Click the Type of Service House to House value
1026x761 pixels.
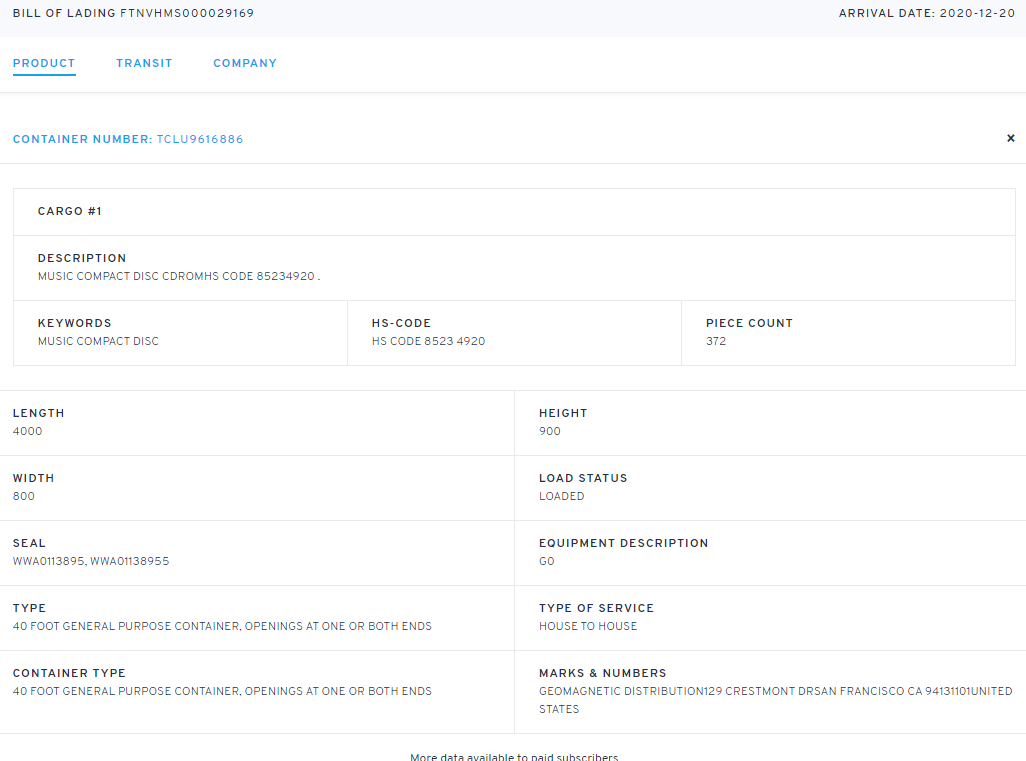(588, 626)
